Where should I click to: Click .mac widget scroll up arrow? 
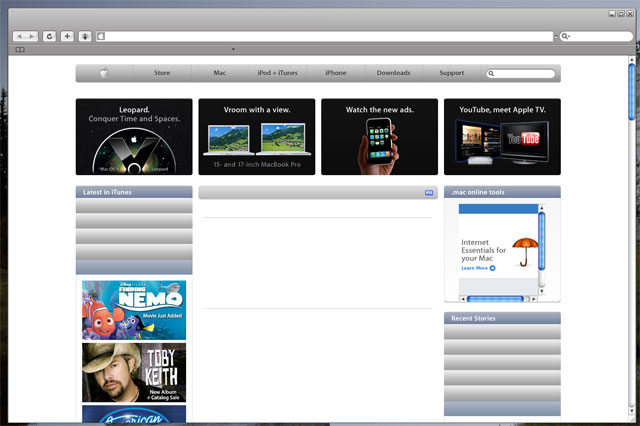tap(542, 208)
